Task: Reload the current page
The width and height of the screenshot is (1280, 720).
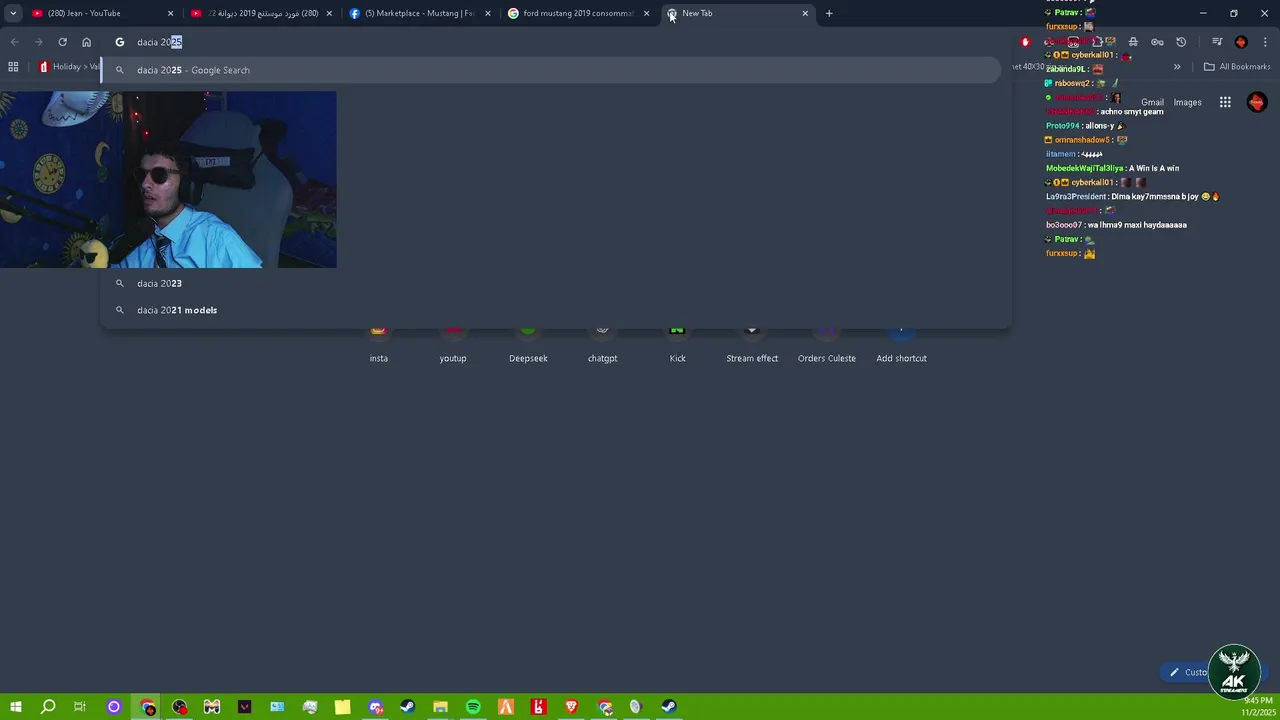Action: click(62, 42)
